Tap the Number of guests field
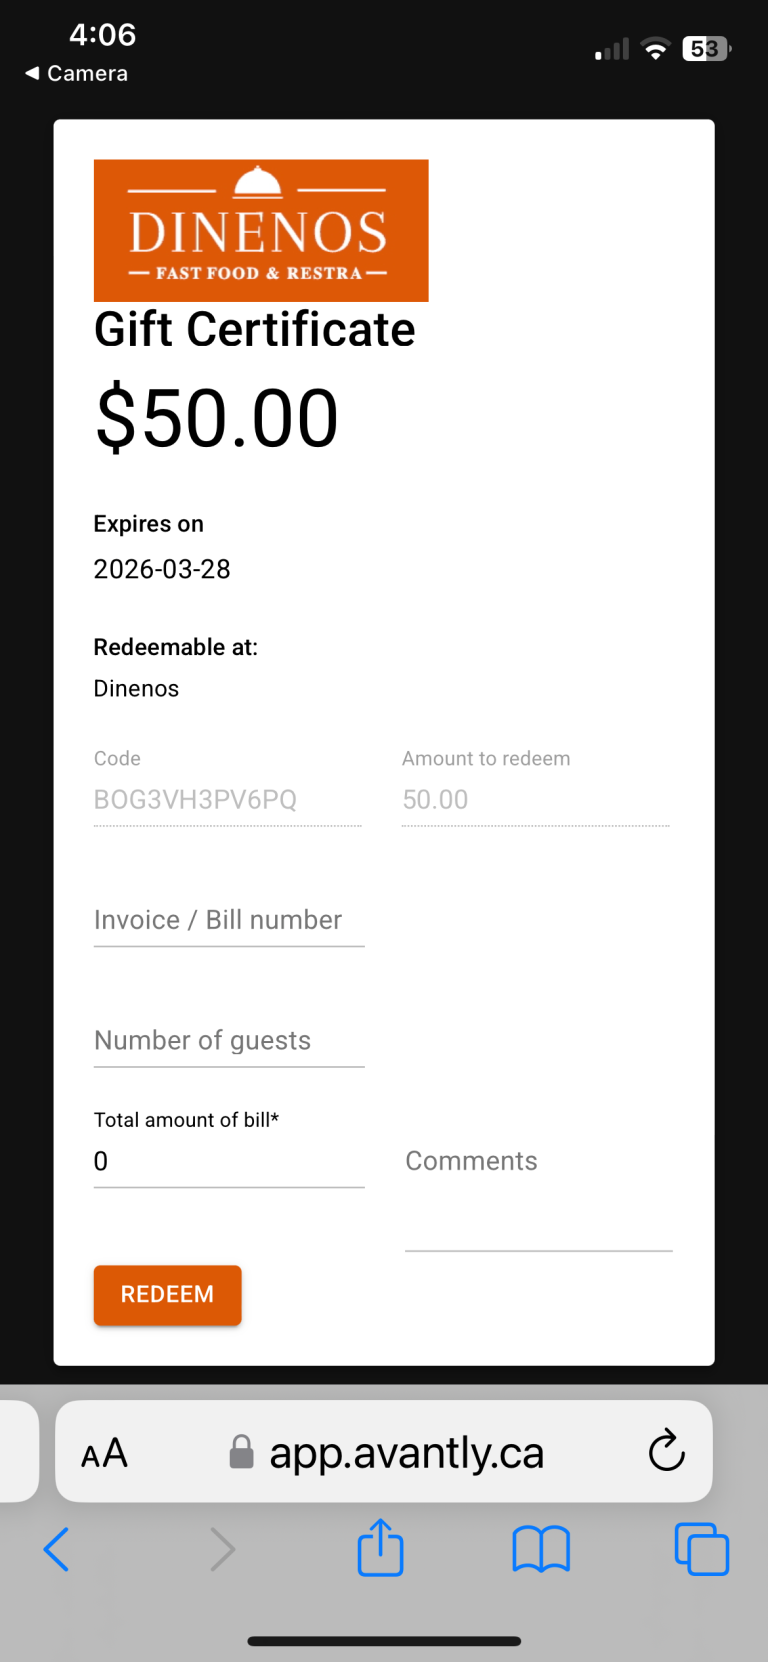Image resolution: width=768 pixels, height=1662 pixels. point(229,1040)
